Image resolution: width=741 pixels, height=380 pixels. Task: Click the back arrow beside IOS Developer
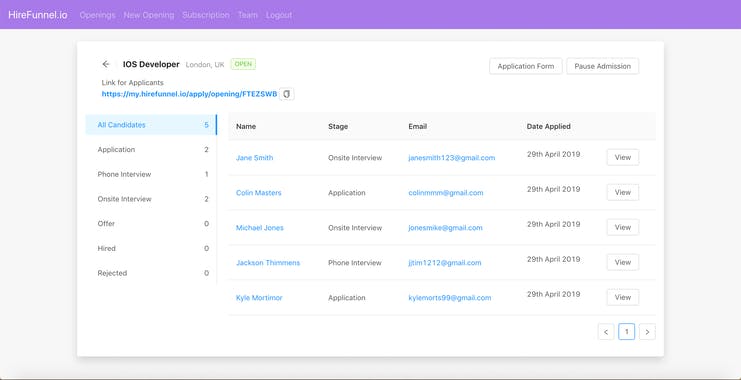click(106, 64)
